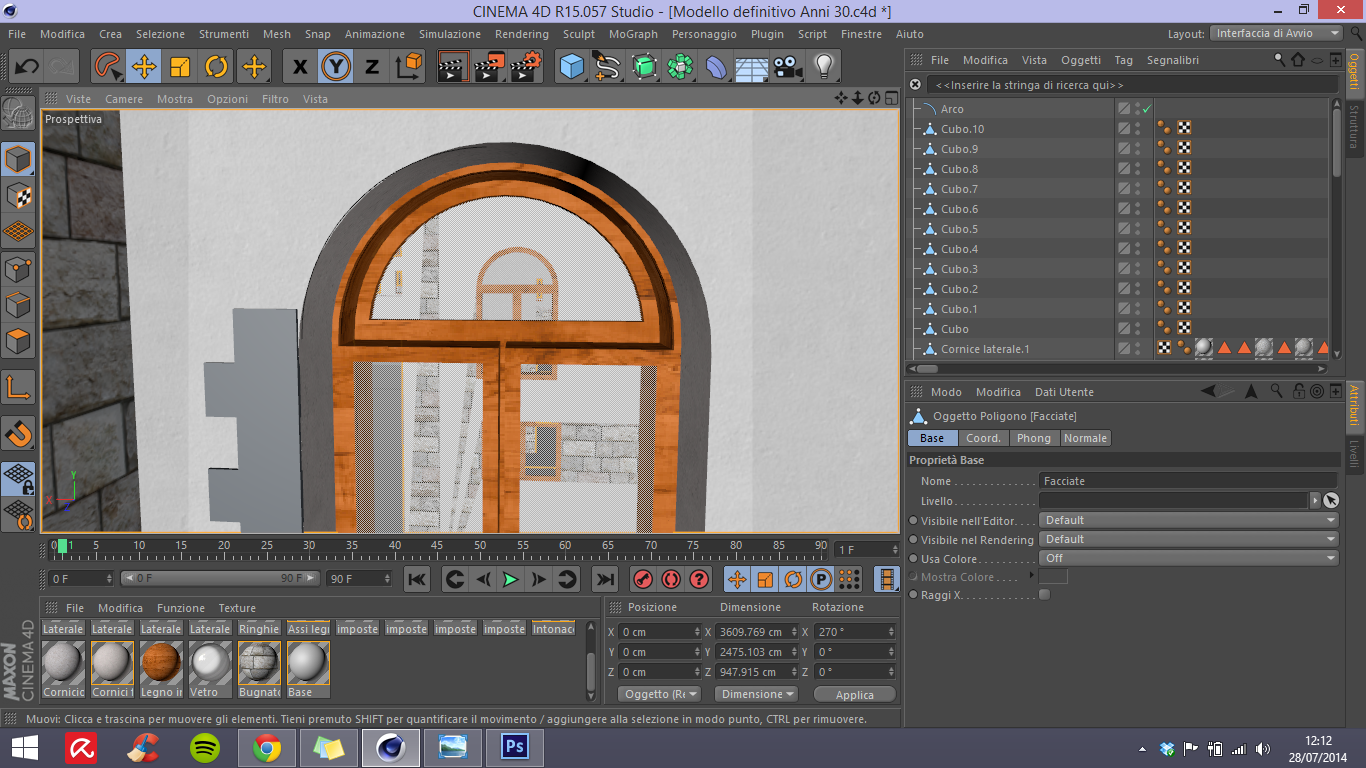The height and width of the screenshot is (768, 1366).
Task: Click the Applica button
Action: click(x=854, y=694)
